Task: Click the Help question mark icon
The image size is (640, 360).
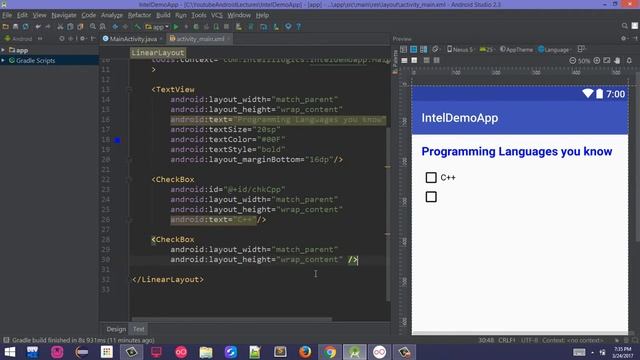Action: (x=299, y=27)
